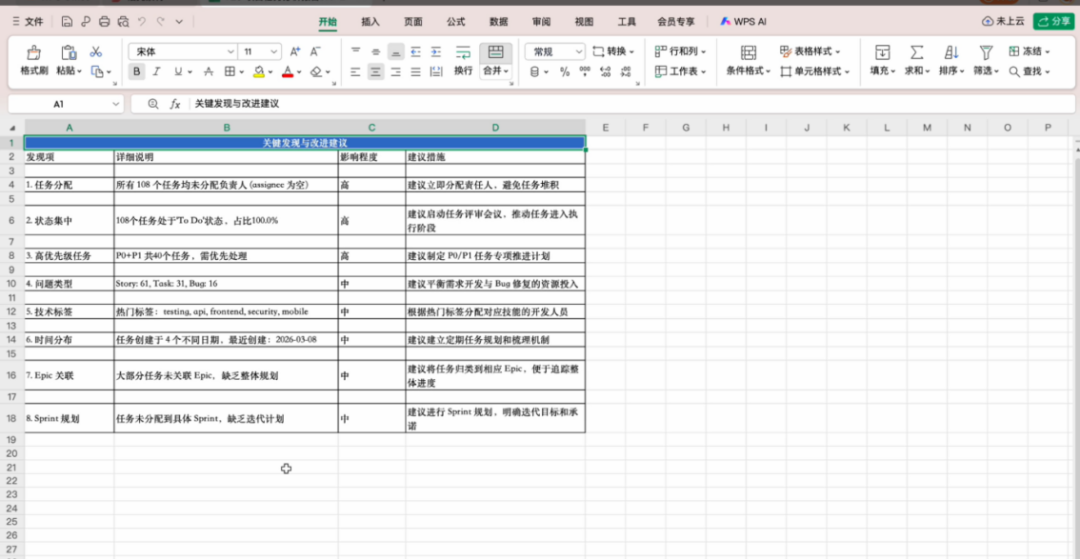Click the WPS AI button
This screenshot has height=560, width=1080.
coord(743,22)
